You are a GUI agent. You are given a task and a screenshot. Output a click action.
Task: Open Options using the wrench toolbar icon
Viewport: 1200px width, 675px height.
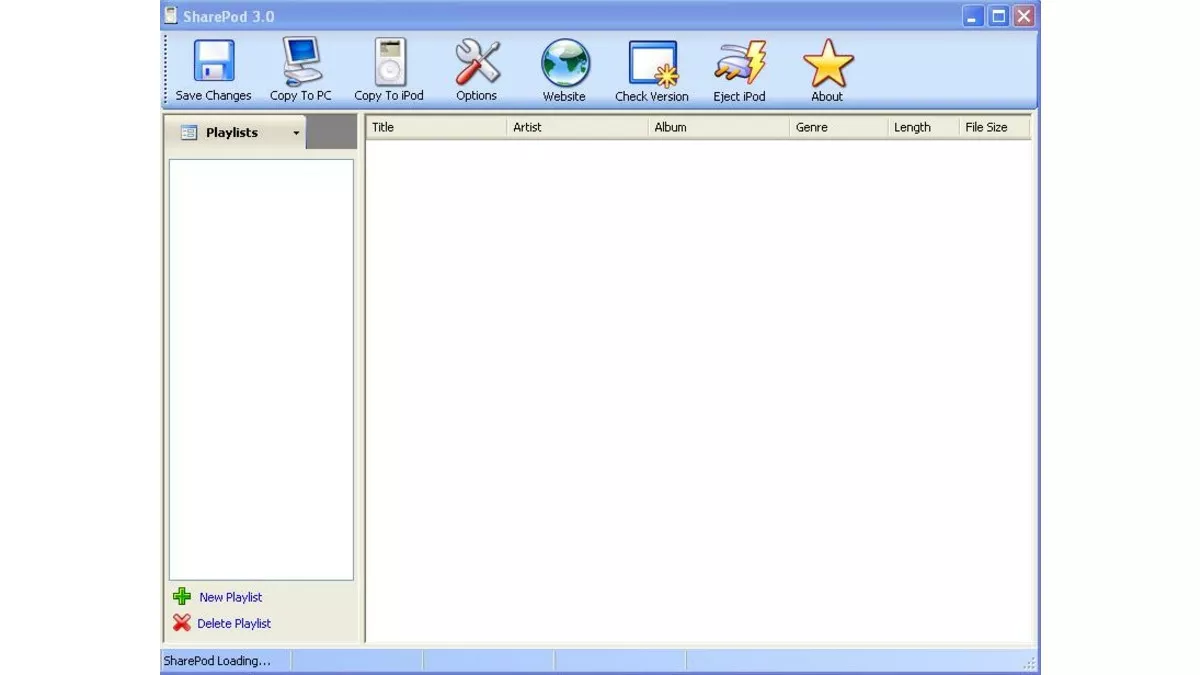[476, 62]
